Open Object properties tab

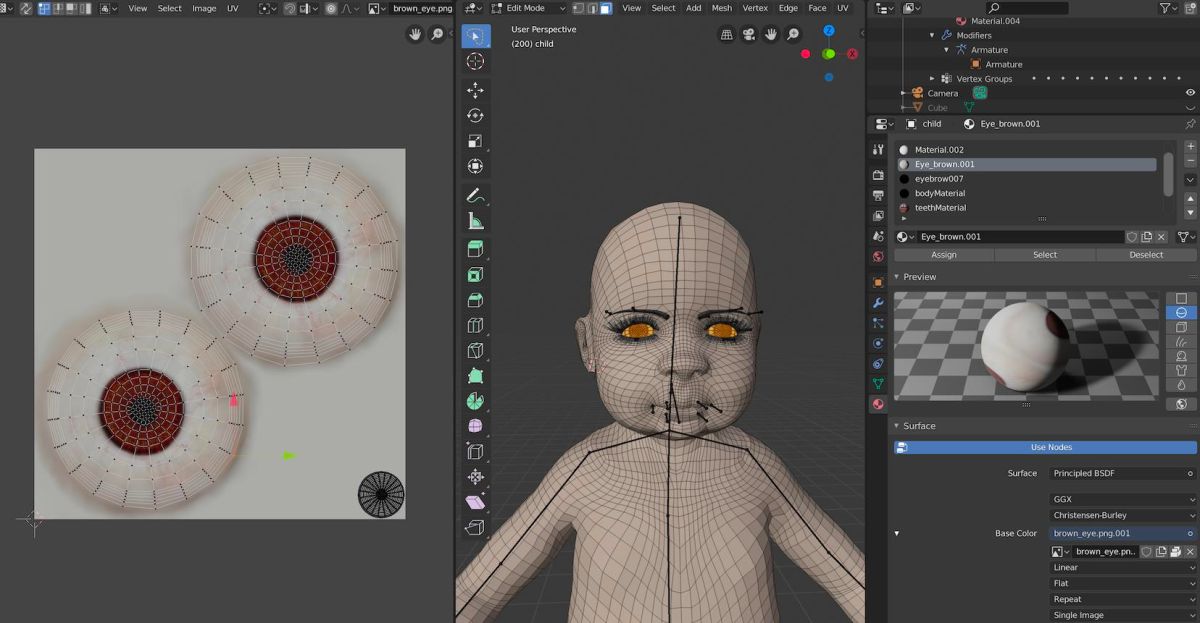click(878, 282)
